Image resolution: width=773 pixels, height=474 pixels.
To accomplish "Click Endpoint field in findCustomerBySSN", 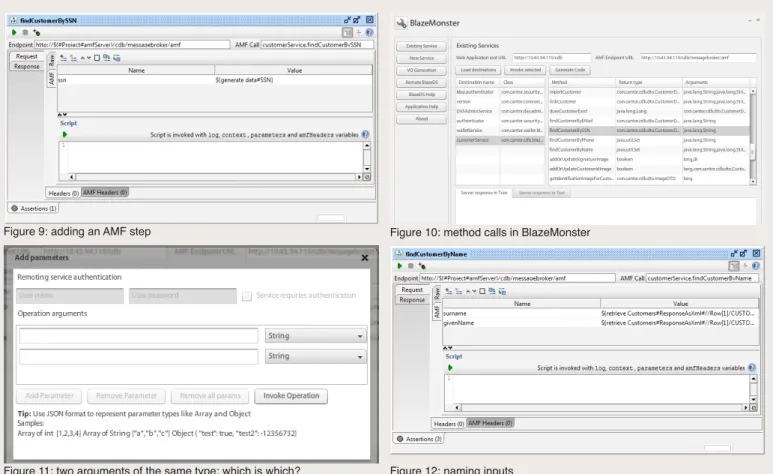I will click(132, 44).
